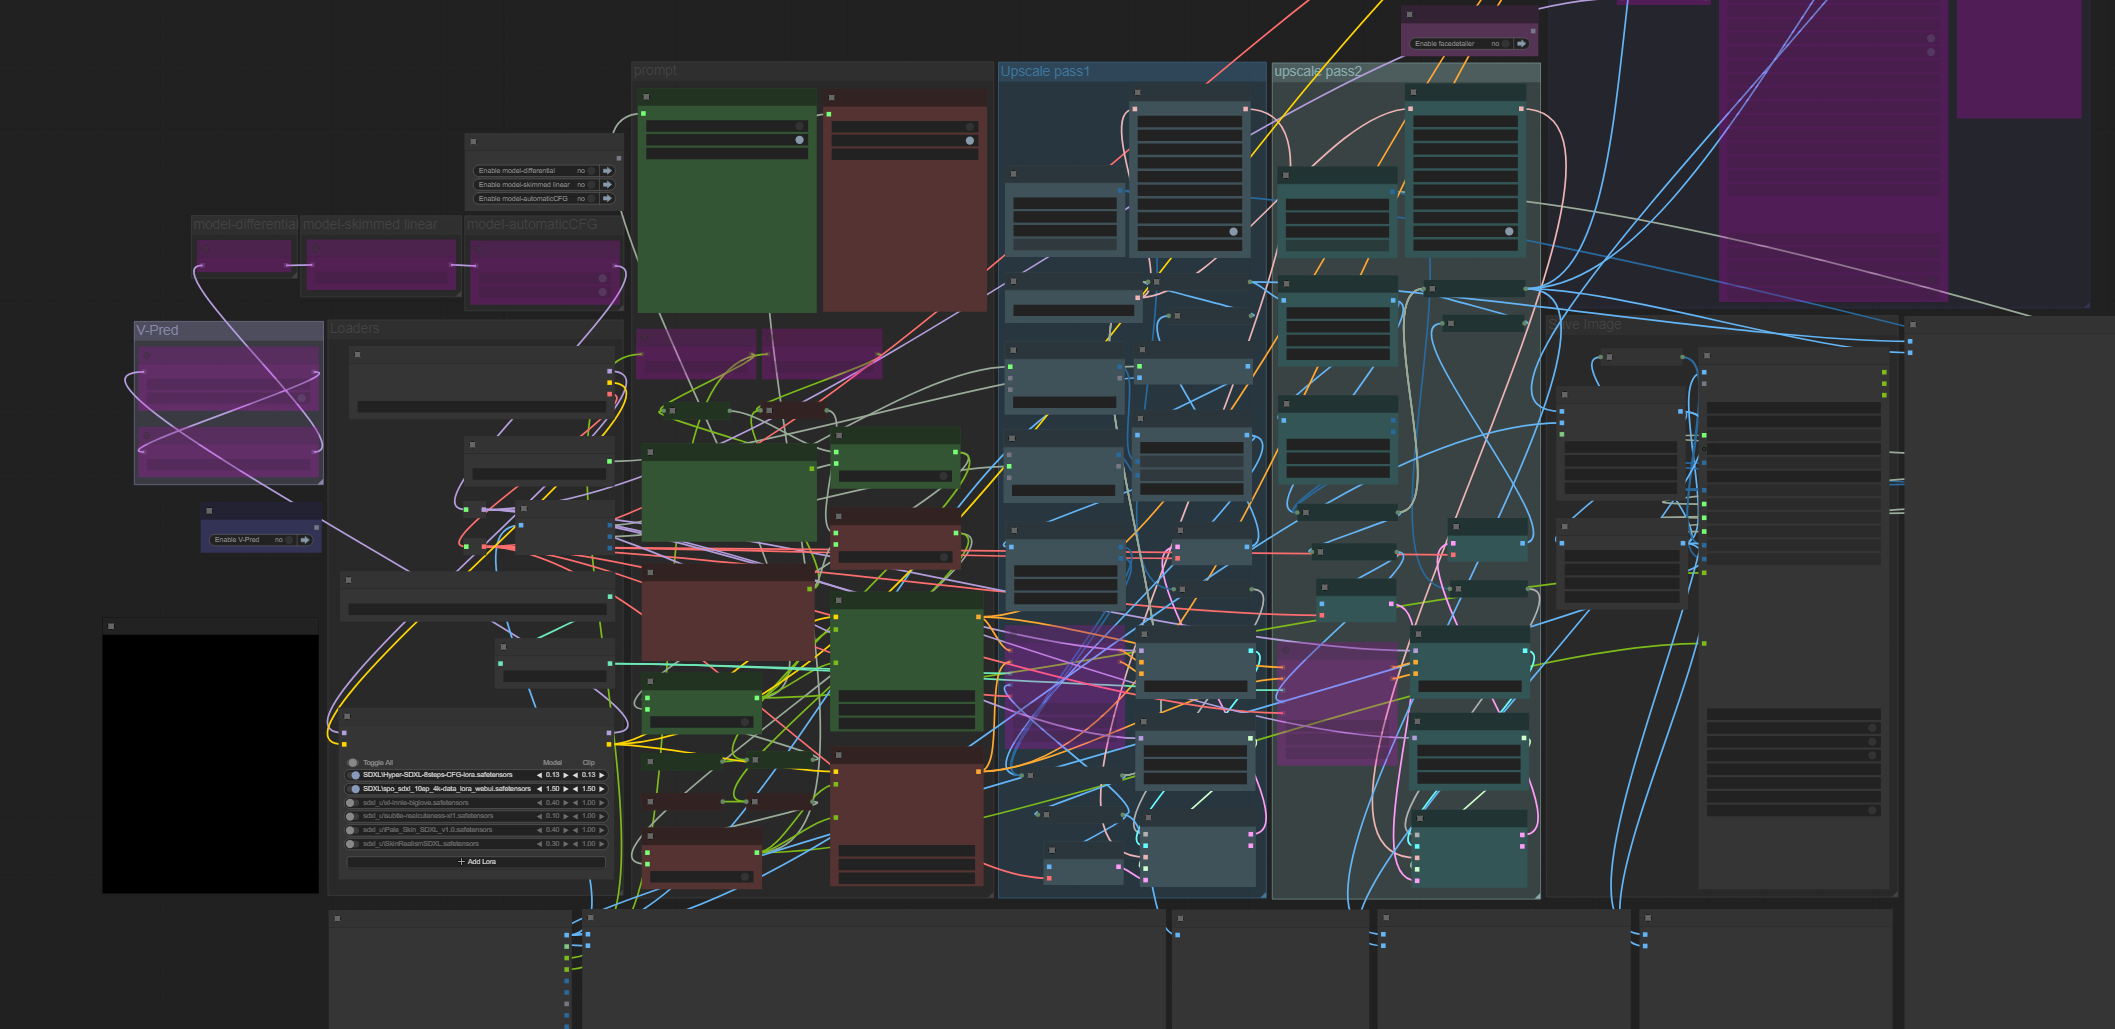Select the SkinRealismSDXL.safetensors lora name

[420, 844]
